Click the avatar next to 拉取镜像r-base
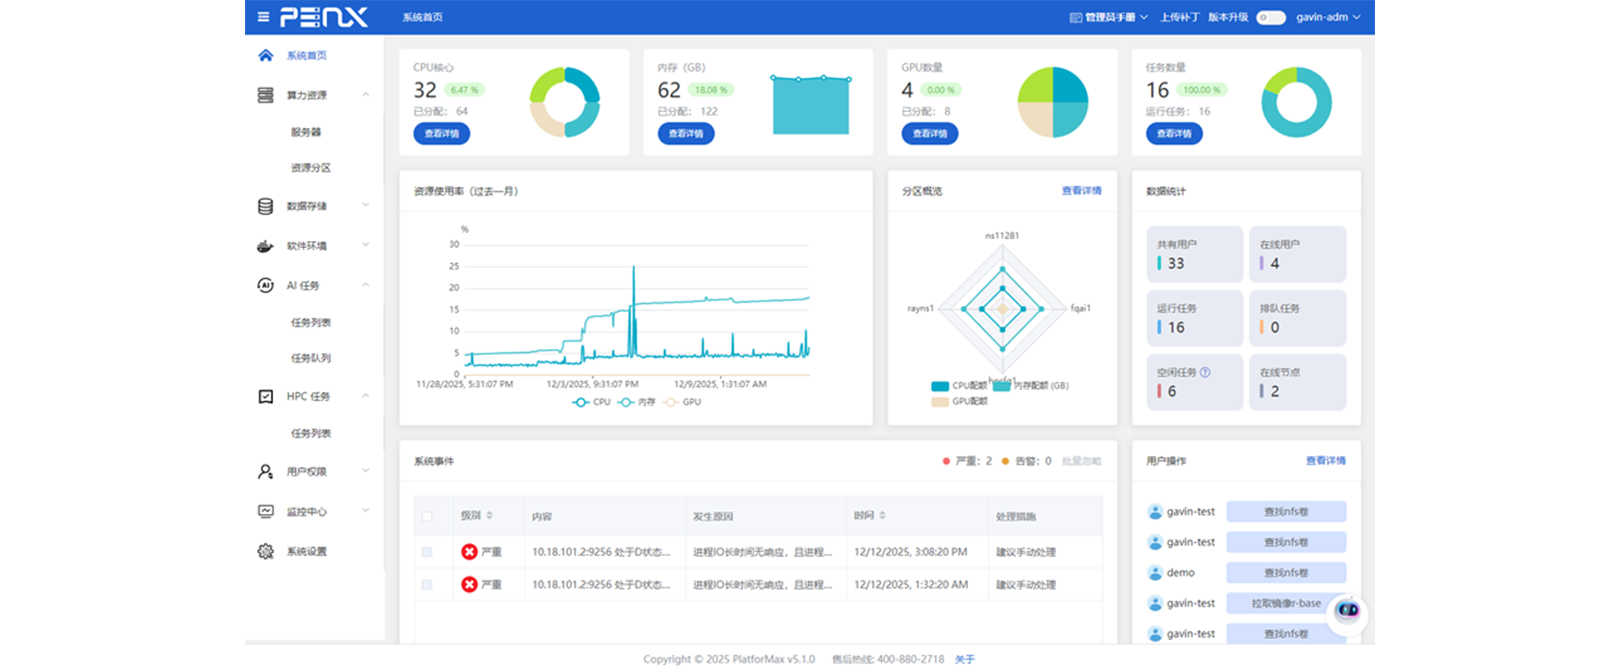This screenshot has height=670, width=1620. (x=1155, y=603)
